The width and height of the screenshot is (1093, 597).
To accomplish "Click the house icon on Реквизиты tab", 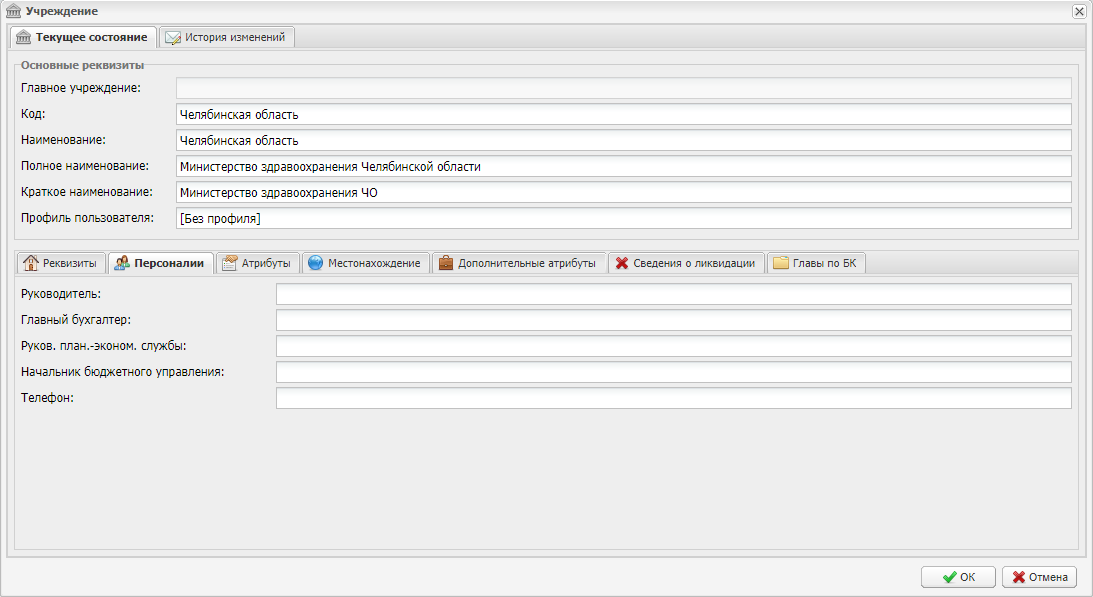I will (x=30, y=263).
